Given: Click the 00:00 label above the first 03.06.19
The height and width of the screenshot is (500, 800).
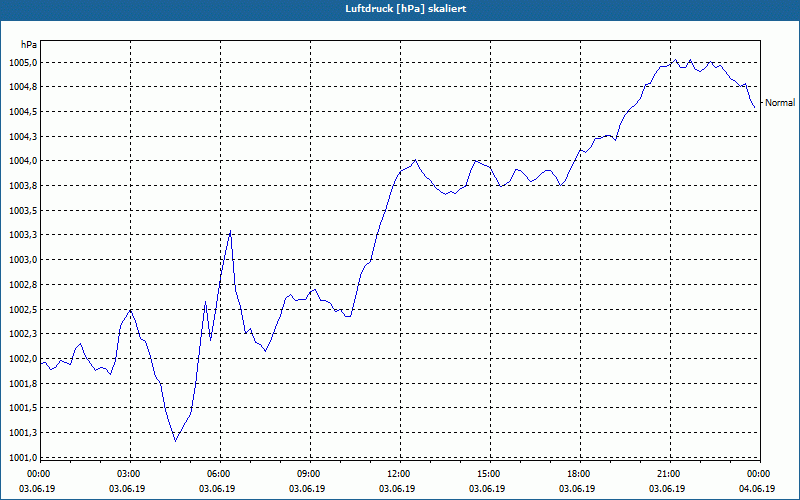Looking at the screenshot, I should pyautogui.click(x=38, y=474).
